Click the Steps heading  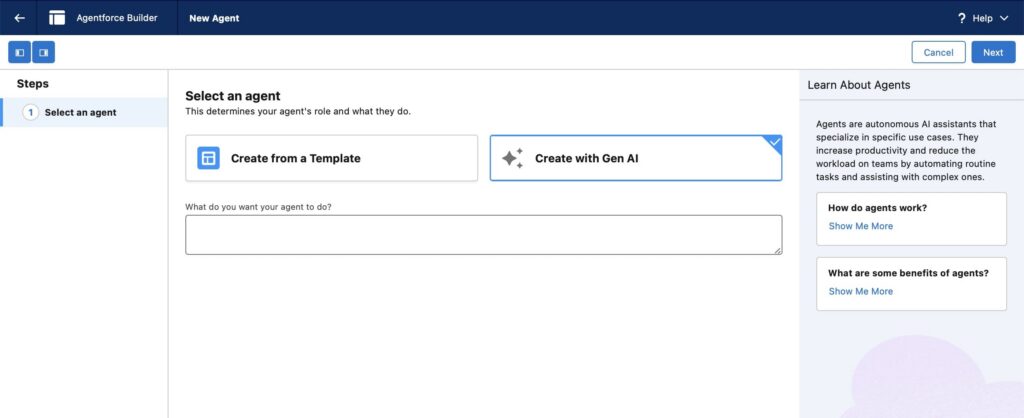(x=33, y=84)
